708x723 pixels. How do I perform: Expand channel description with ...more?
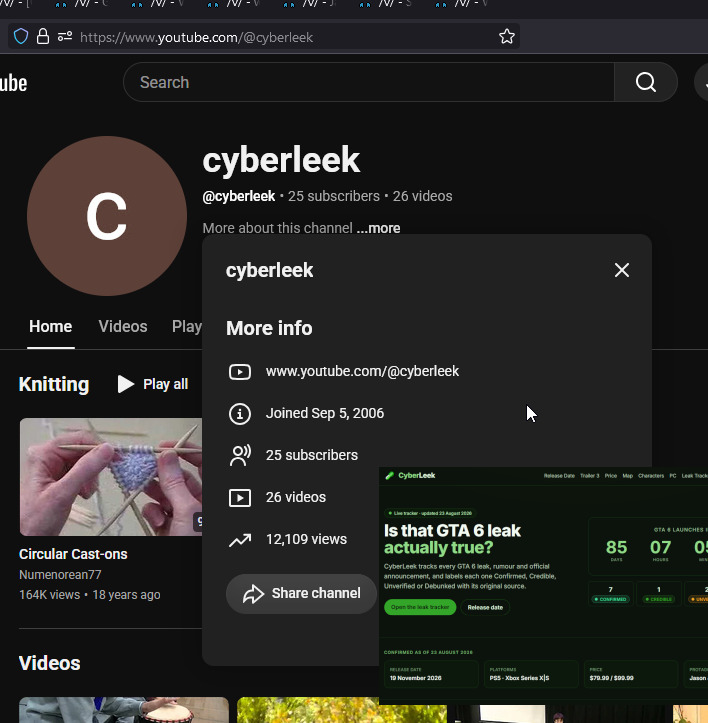(x=378, y=228)
